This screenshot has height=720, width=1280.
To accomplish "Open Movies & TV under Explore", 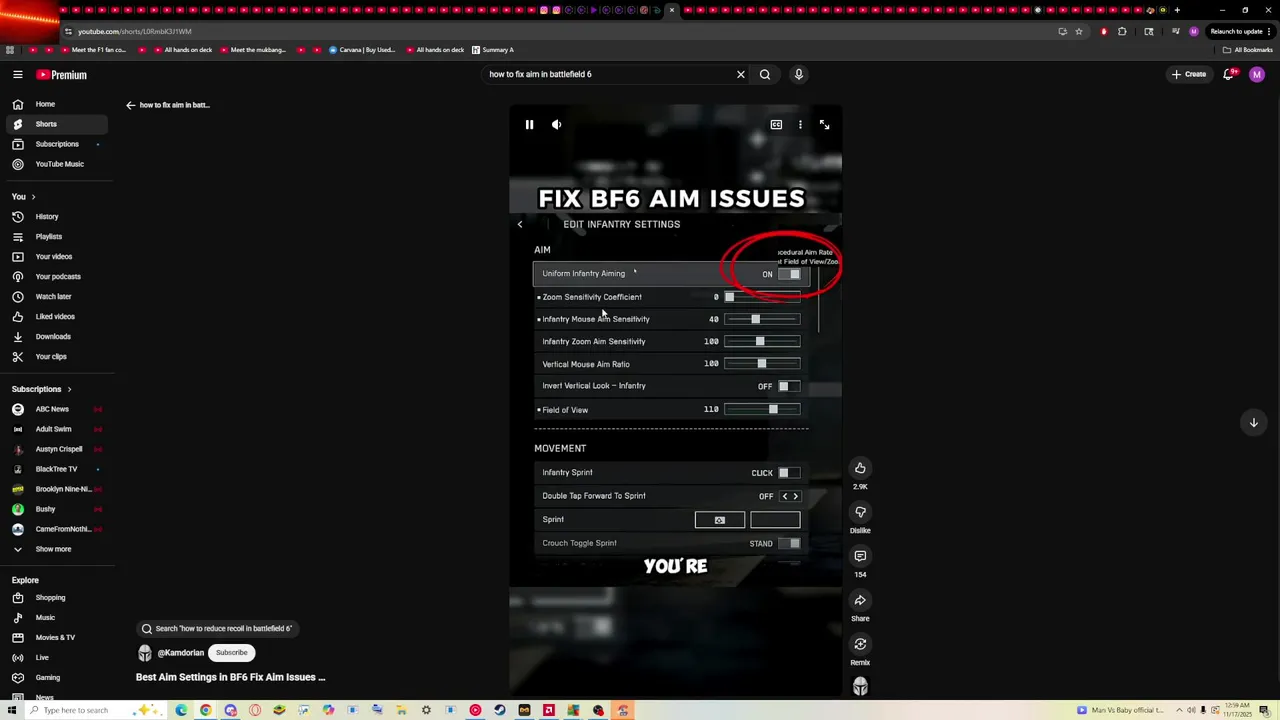I will click(x=55, y=638).
